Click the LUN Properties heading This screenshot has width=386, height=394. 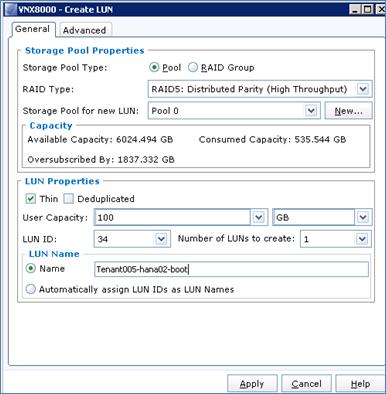pyautogui.click(x=62, y=181)
